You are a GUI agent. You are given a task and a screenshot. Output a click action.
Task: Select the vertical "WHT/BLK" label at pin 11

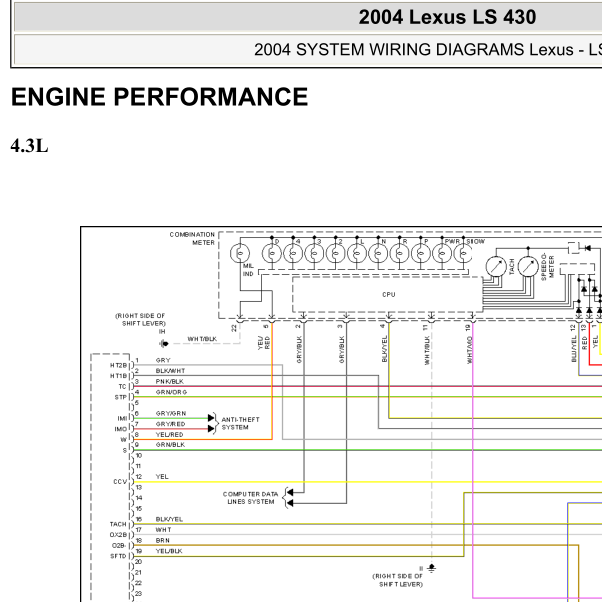(427, 350)
